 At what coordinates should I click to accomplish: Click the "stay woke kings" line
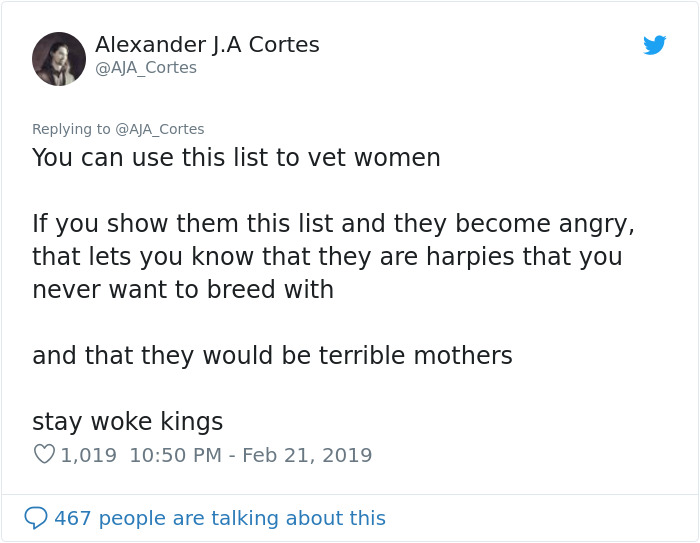click(127, 421)
